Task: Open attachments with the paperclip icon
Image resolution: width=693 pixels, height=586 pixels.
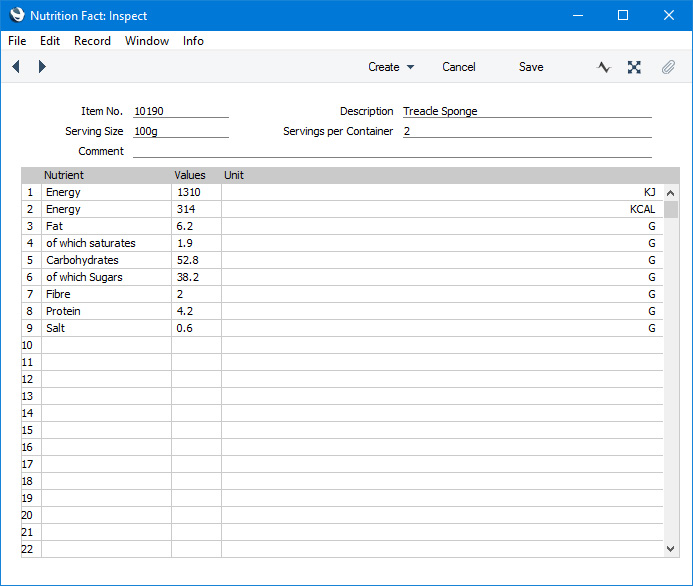Action: (x=668, y=67)
